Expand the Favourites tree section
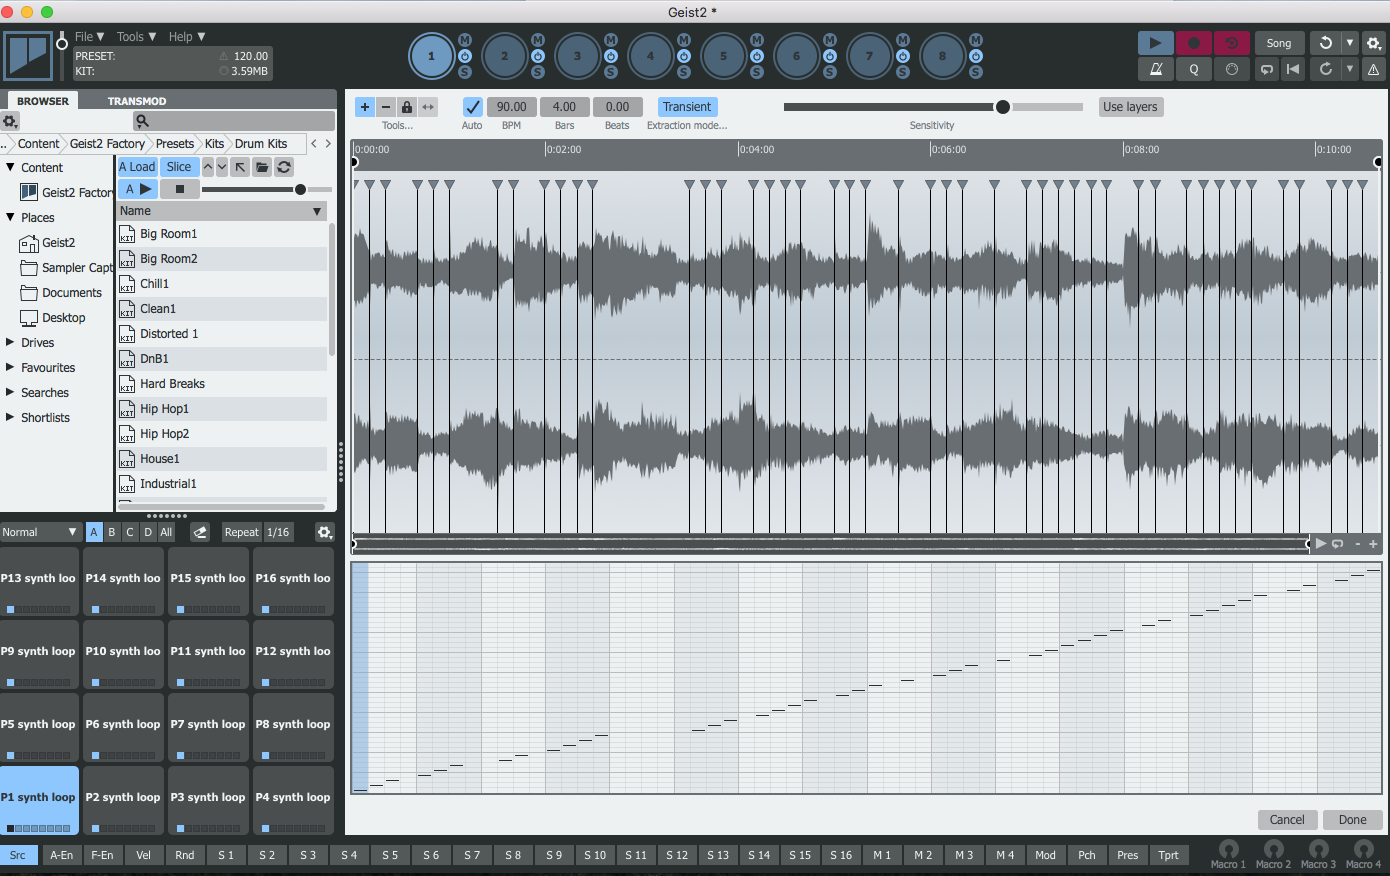Image resolution: width=1390 pixels, height=876 pixels. click(x=10, y=367)
